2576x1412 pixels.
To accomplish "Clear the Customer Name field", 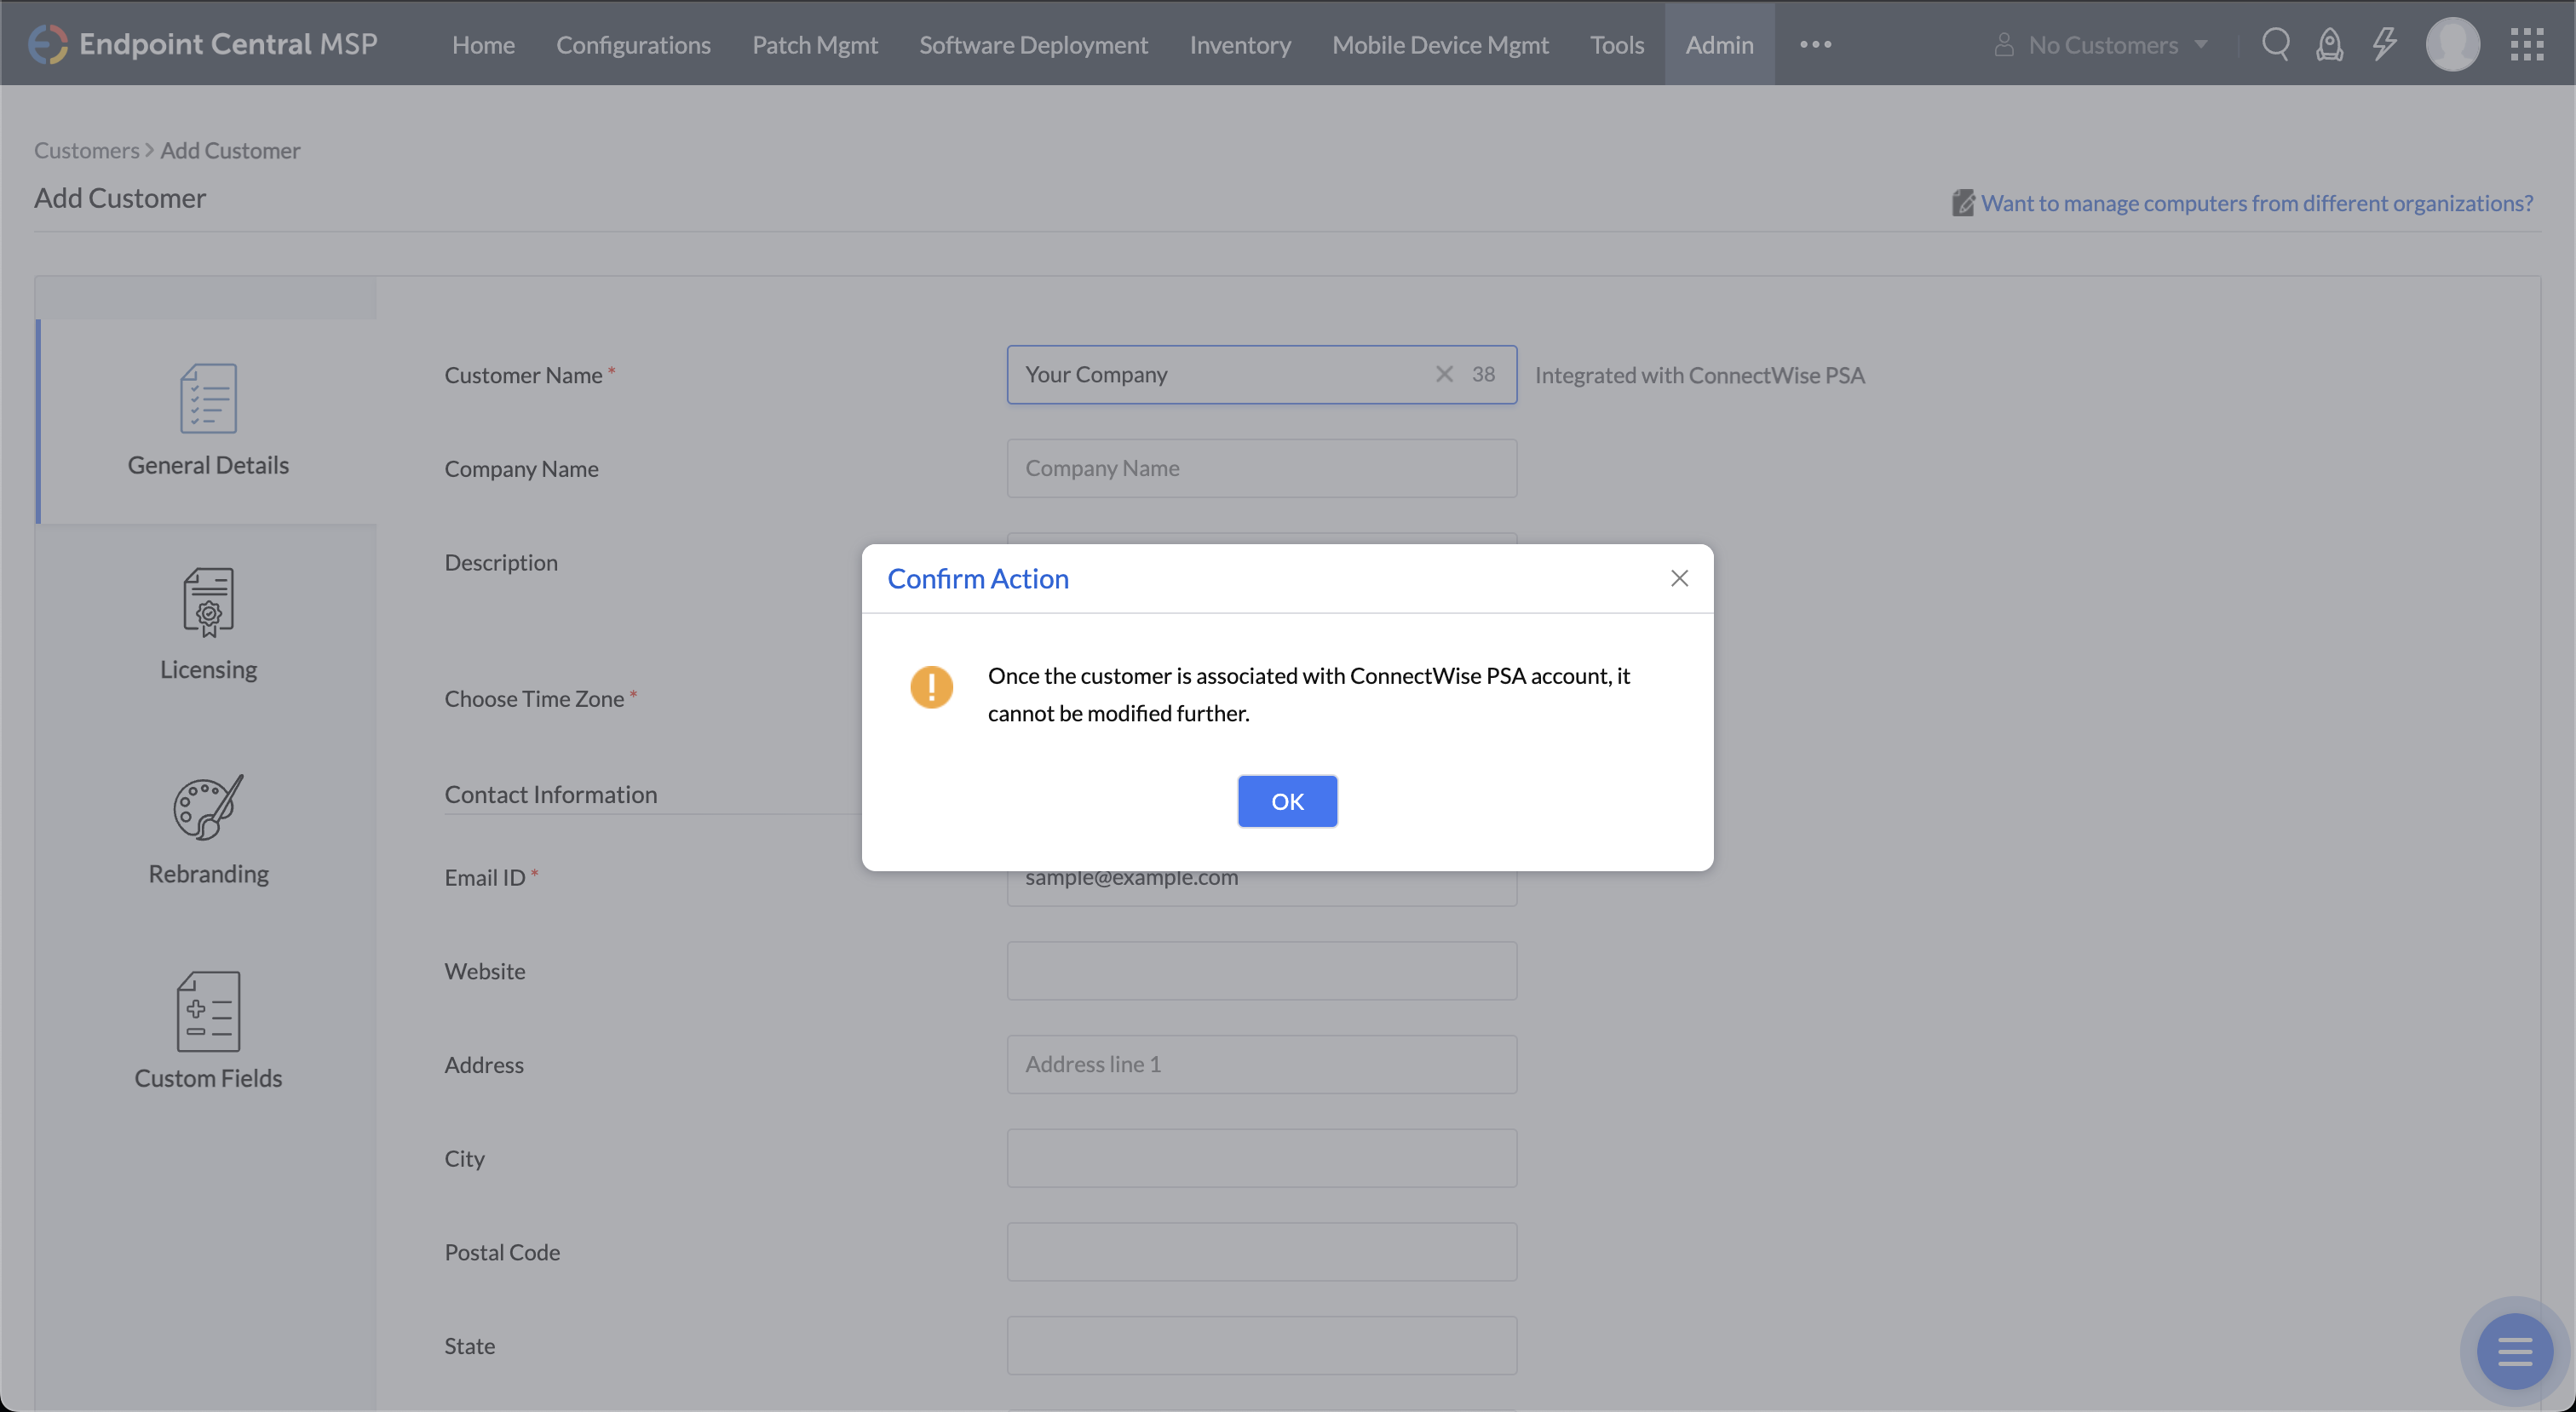I will (1444, 374).
